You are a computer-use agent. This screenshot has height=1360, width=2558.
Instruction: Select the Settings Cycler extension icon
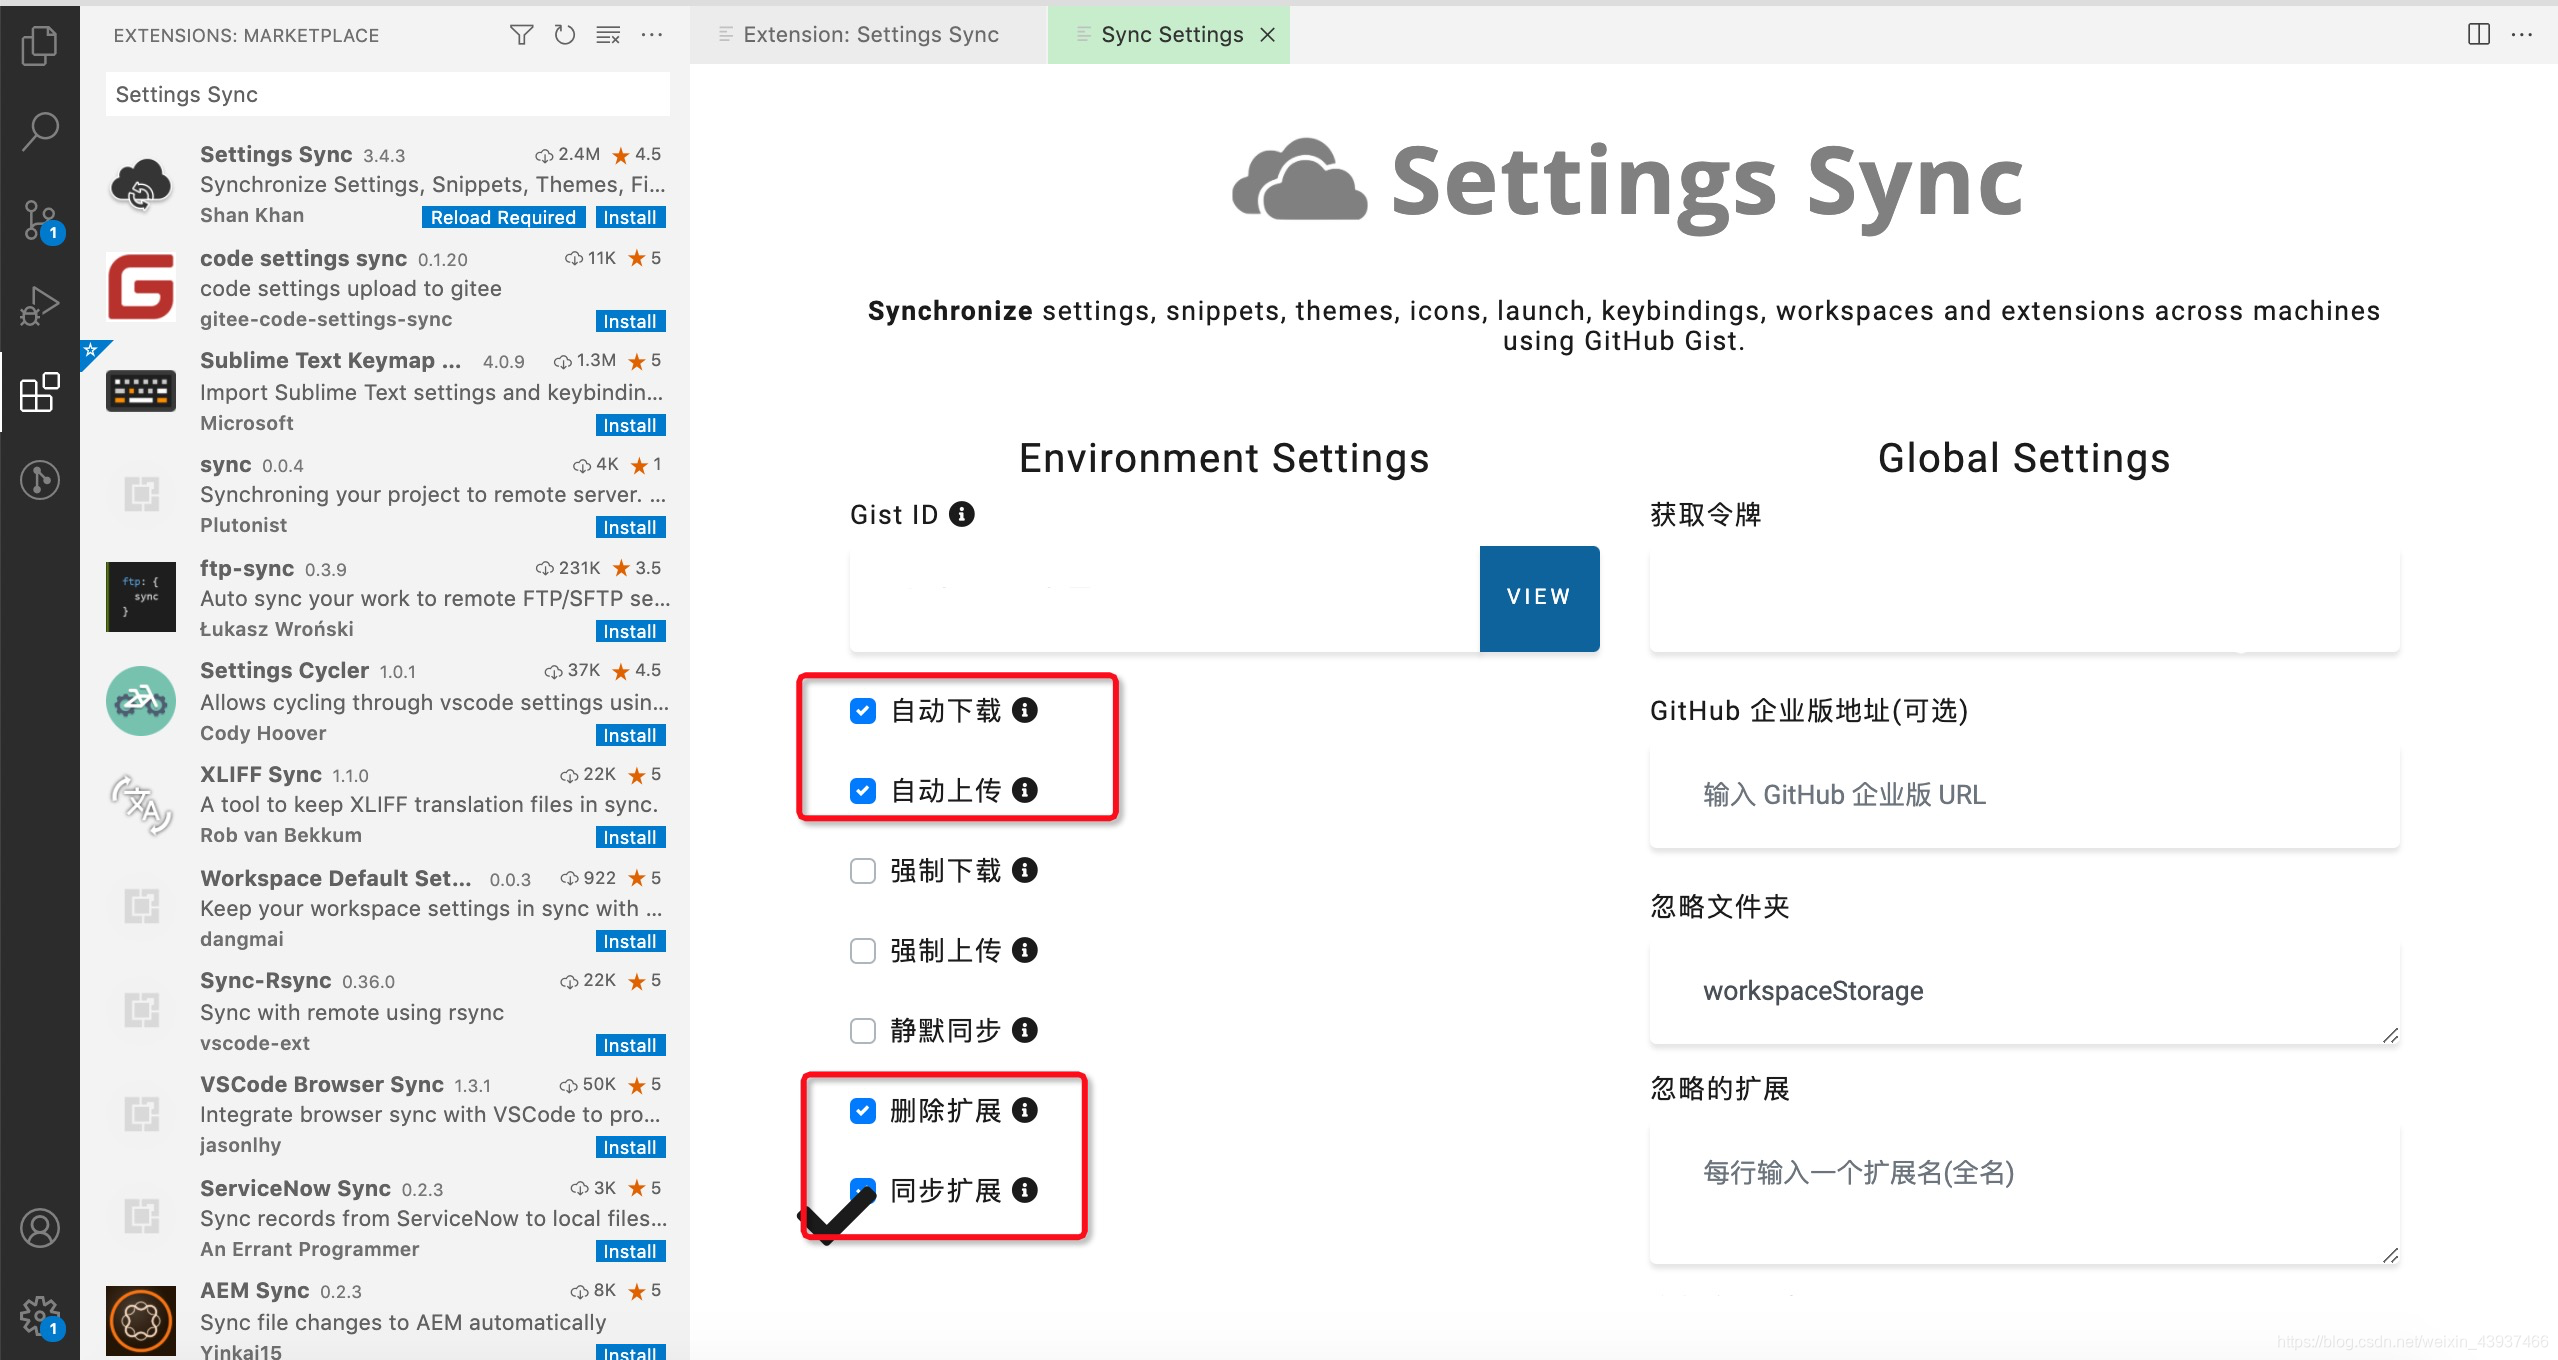point(141,701)
